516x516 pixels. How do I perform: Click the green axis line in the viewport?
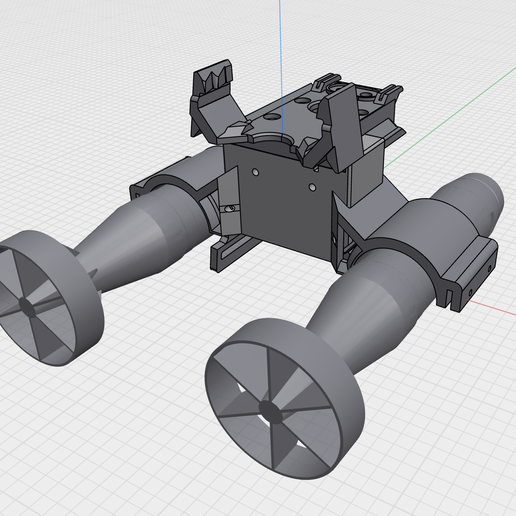coord(450,117)
